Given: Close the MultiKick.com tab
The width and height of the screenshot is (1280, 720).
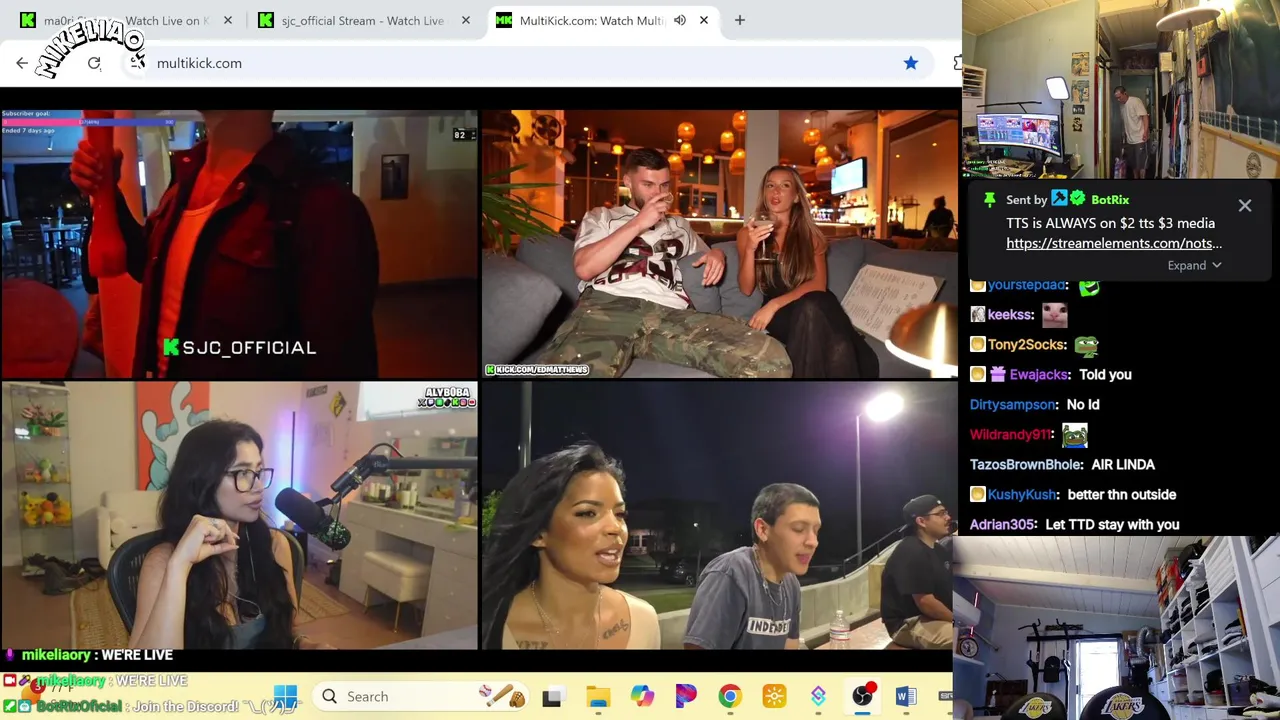Looking at the screenshot, I should pyautogui.click(x=704, y=20).
